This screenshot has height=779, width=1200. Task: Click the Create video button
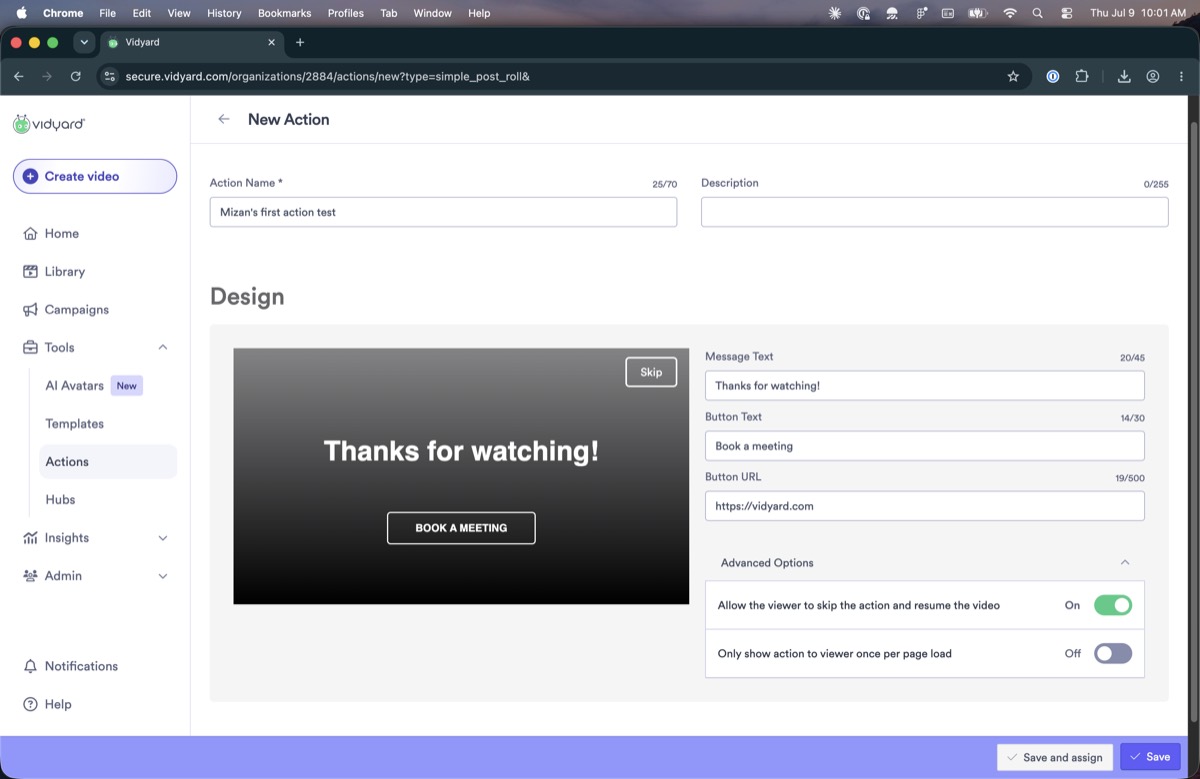[95, 176]
